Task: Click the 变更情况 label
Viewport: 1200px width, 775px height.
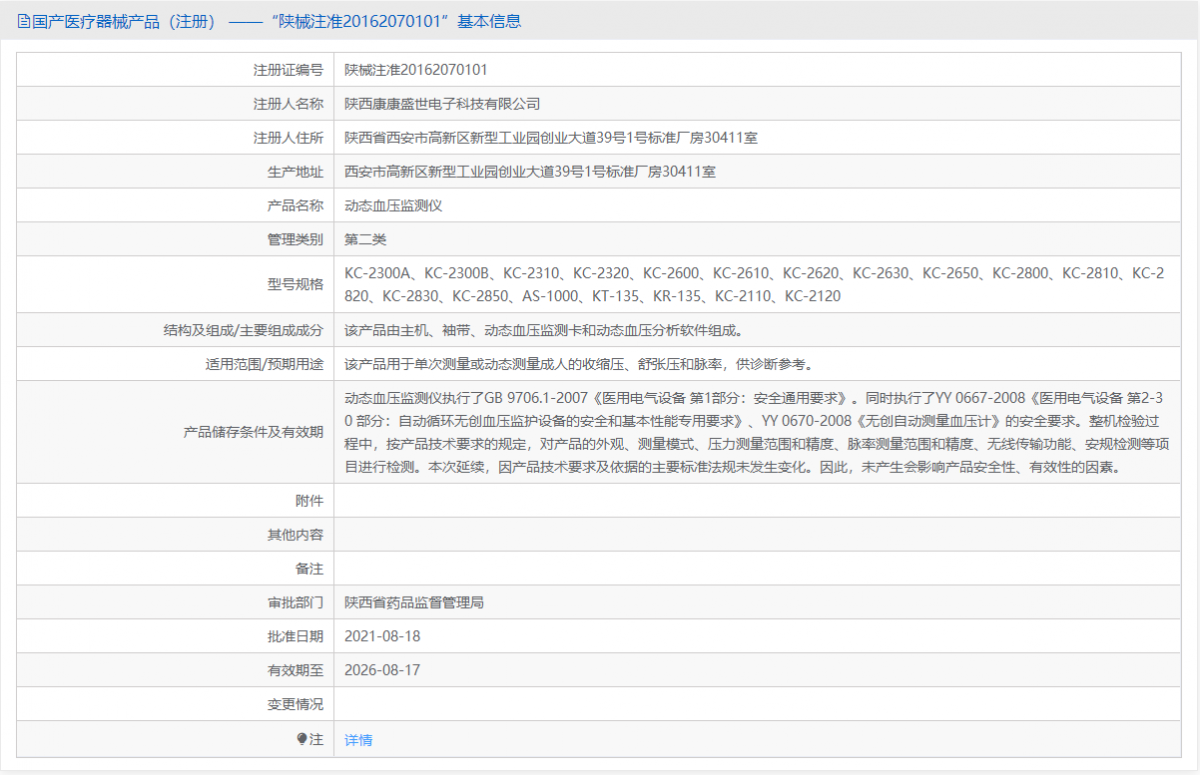Action: pyautogui.click(x=295, y=704)
